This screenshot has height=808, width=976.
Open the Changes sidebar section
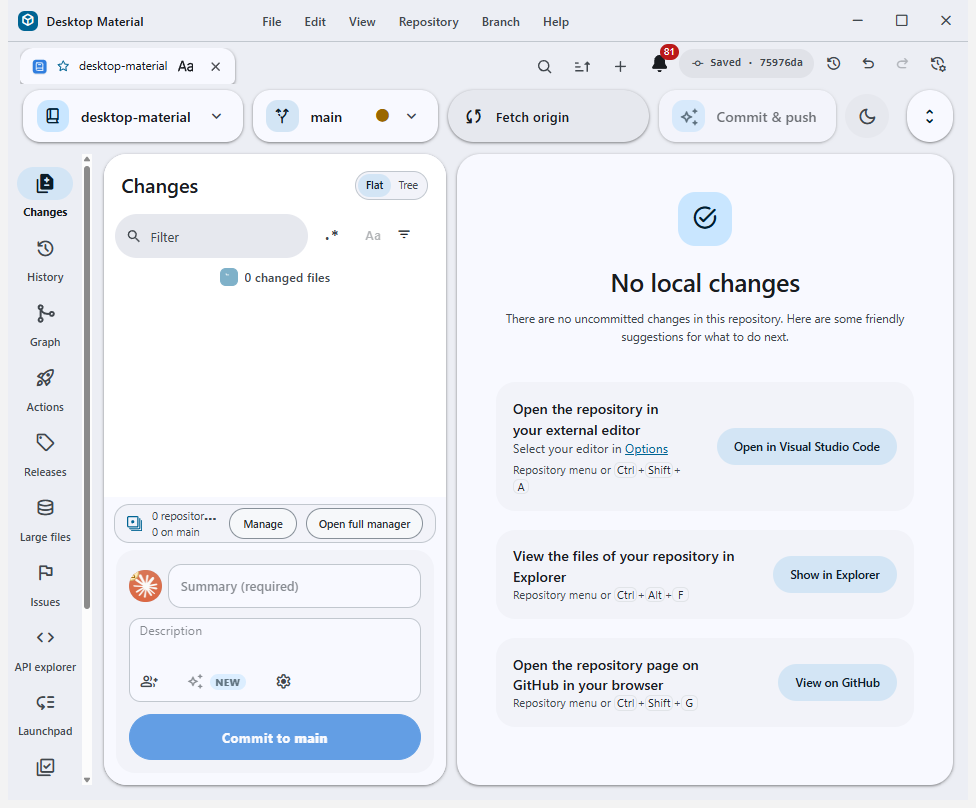coord(45,194)
